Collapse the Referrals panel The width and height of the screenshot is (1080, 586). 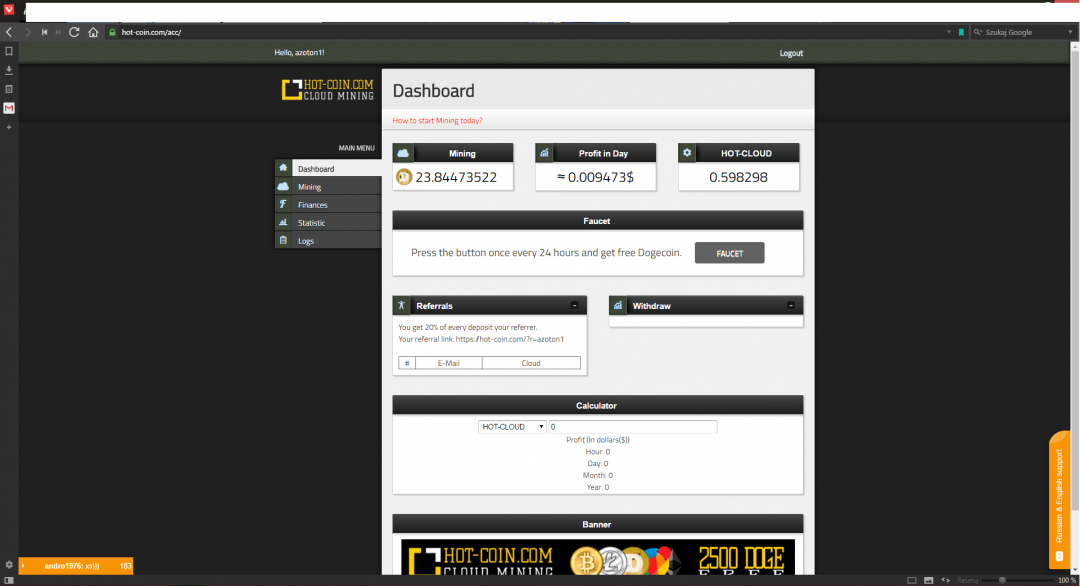click(x=574, y=305)
